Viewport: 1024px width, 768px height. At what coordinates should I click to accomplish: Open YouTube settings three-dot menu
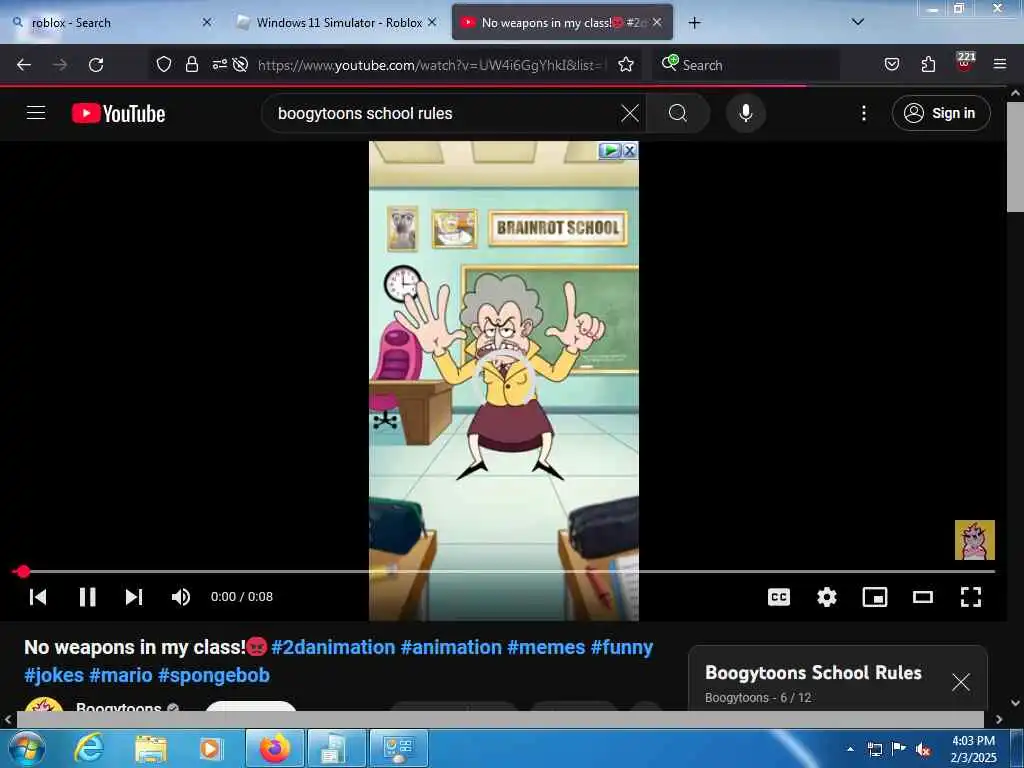[x=863, y=113]
